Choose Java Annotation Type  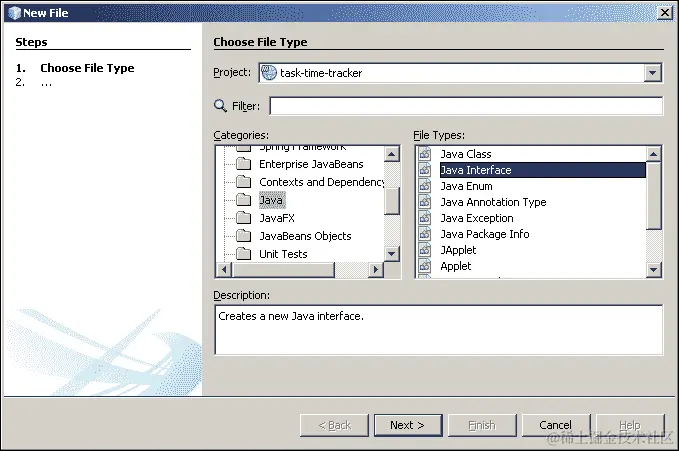[493, 202]
